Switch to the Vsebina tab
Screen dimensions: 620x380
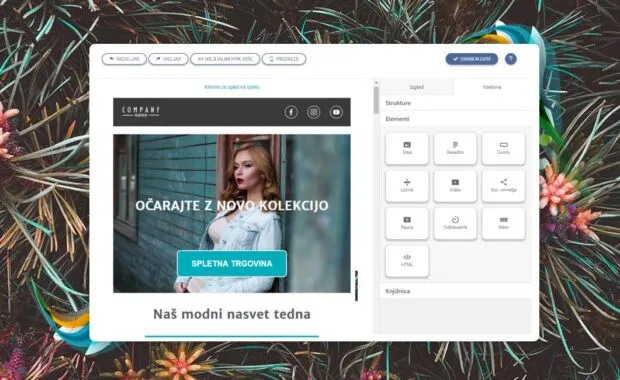pos(492,87)
